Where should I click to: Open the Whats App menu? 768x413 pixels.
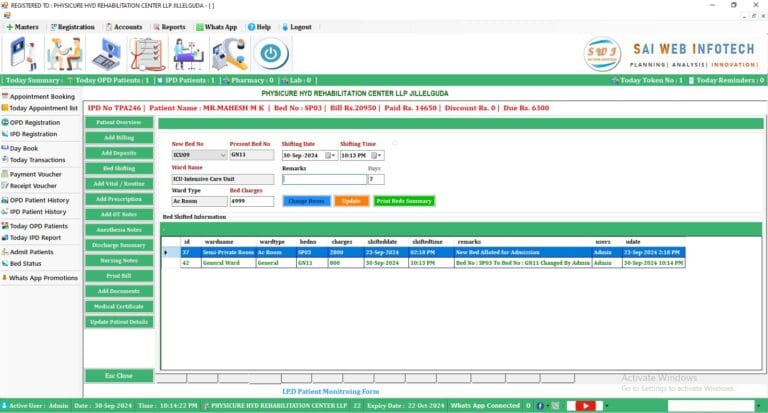tap(216, 27)
